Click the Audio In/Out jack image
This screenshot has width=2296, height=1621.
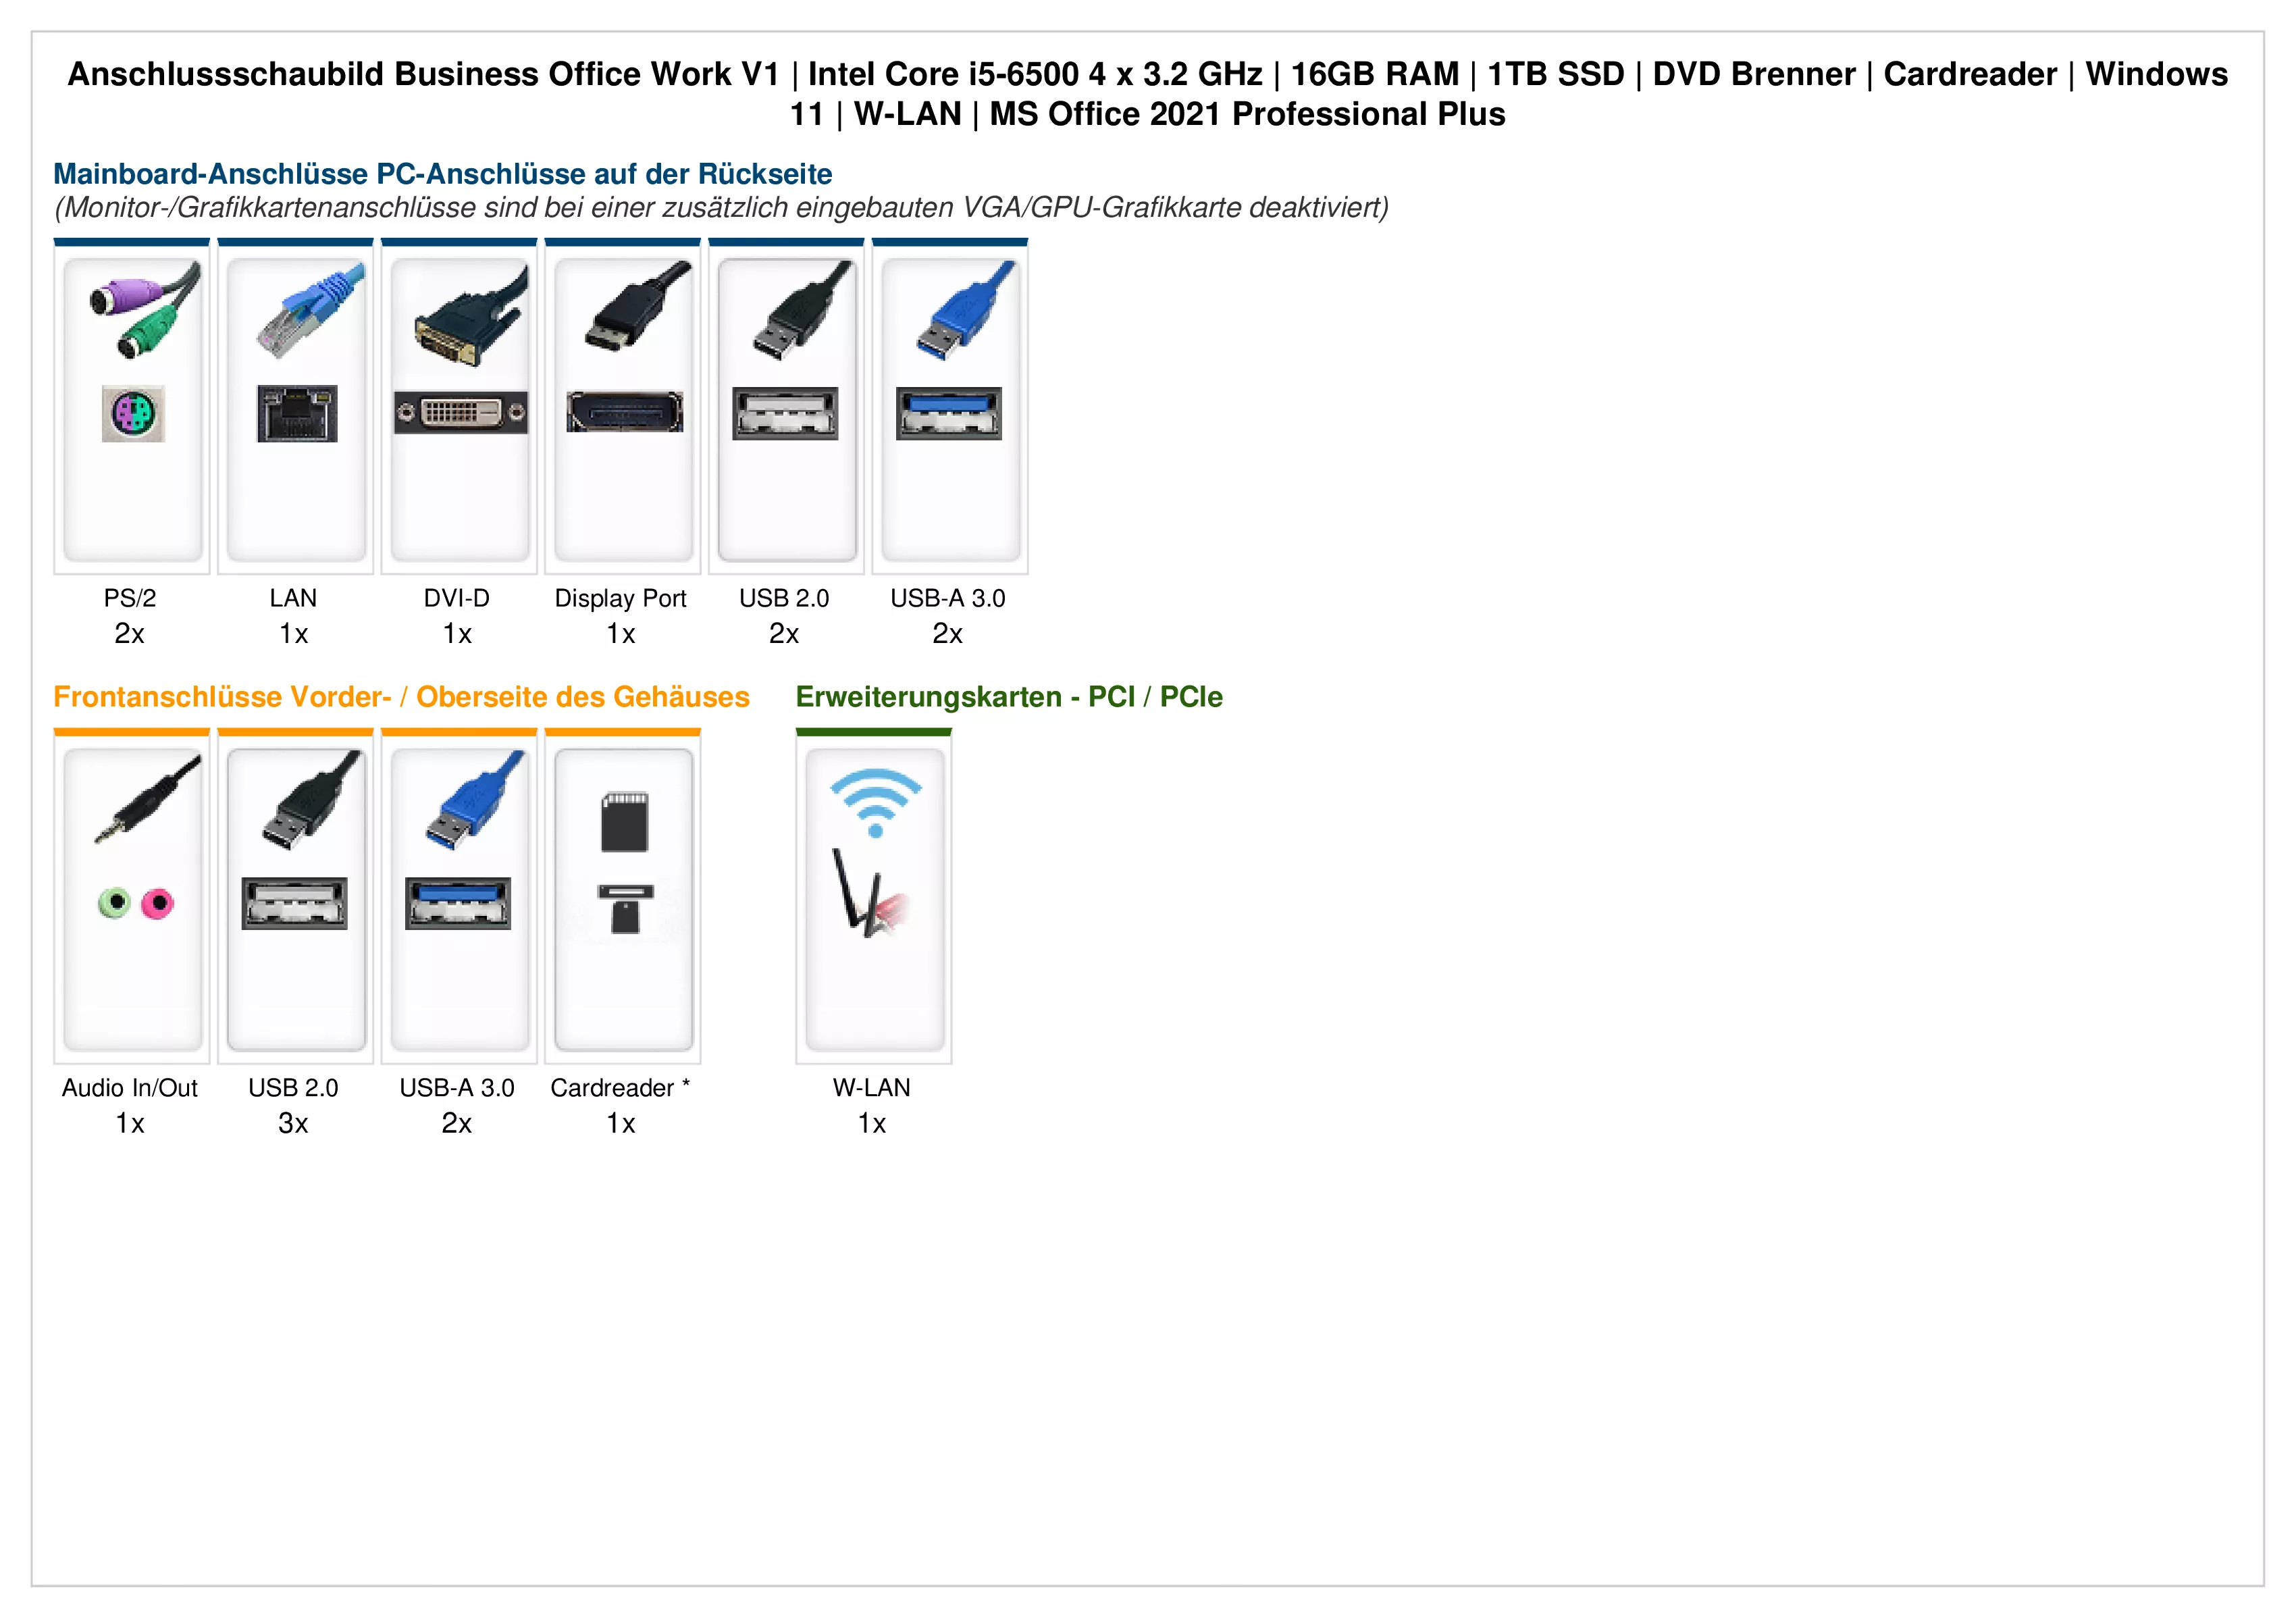click(132, 899)
